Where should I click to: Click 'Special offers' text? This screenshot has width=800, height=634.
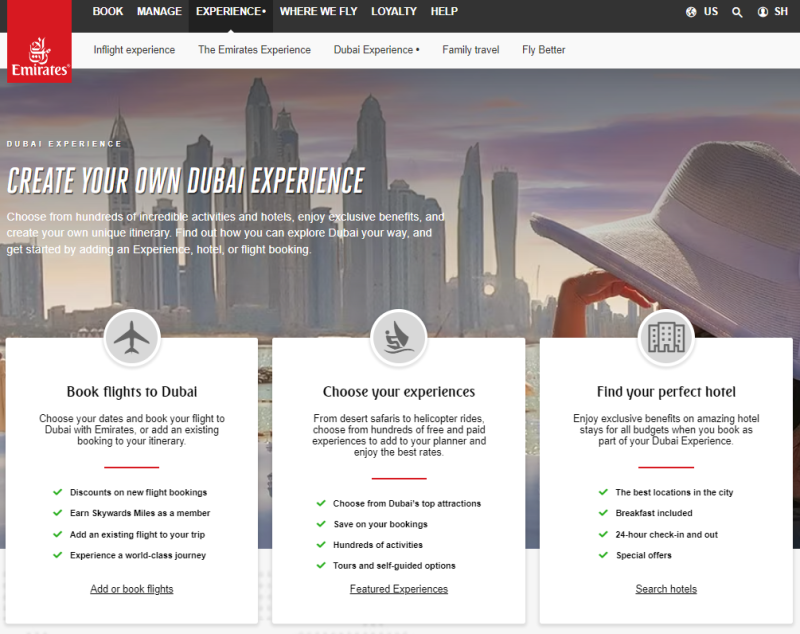tap(643, 555)
